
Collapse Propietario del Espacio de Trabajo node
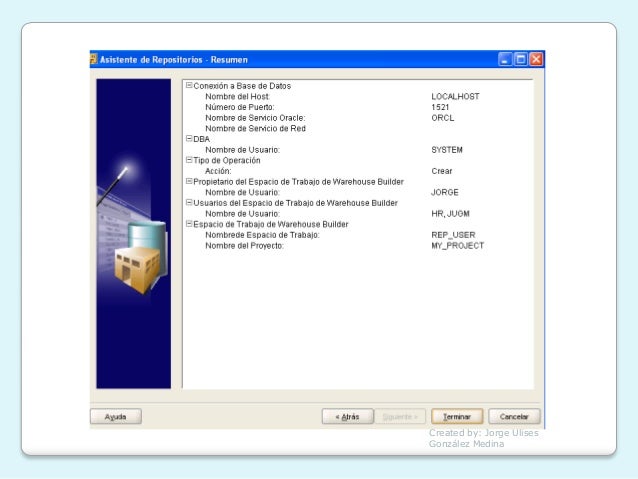pos(189,181)
